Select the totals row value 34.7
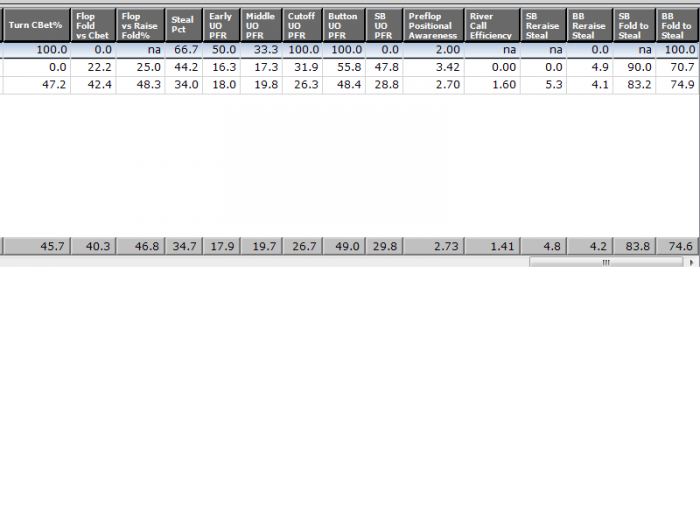The height and width of the screenshot is (525, 700). [x=184, y=246]
